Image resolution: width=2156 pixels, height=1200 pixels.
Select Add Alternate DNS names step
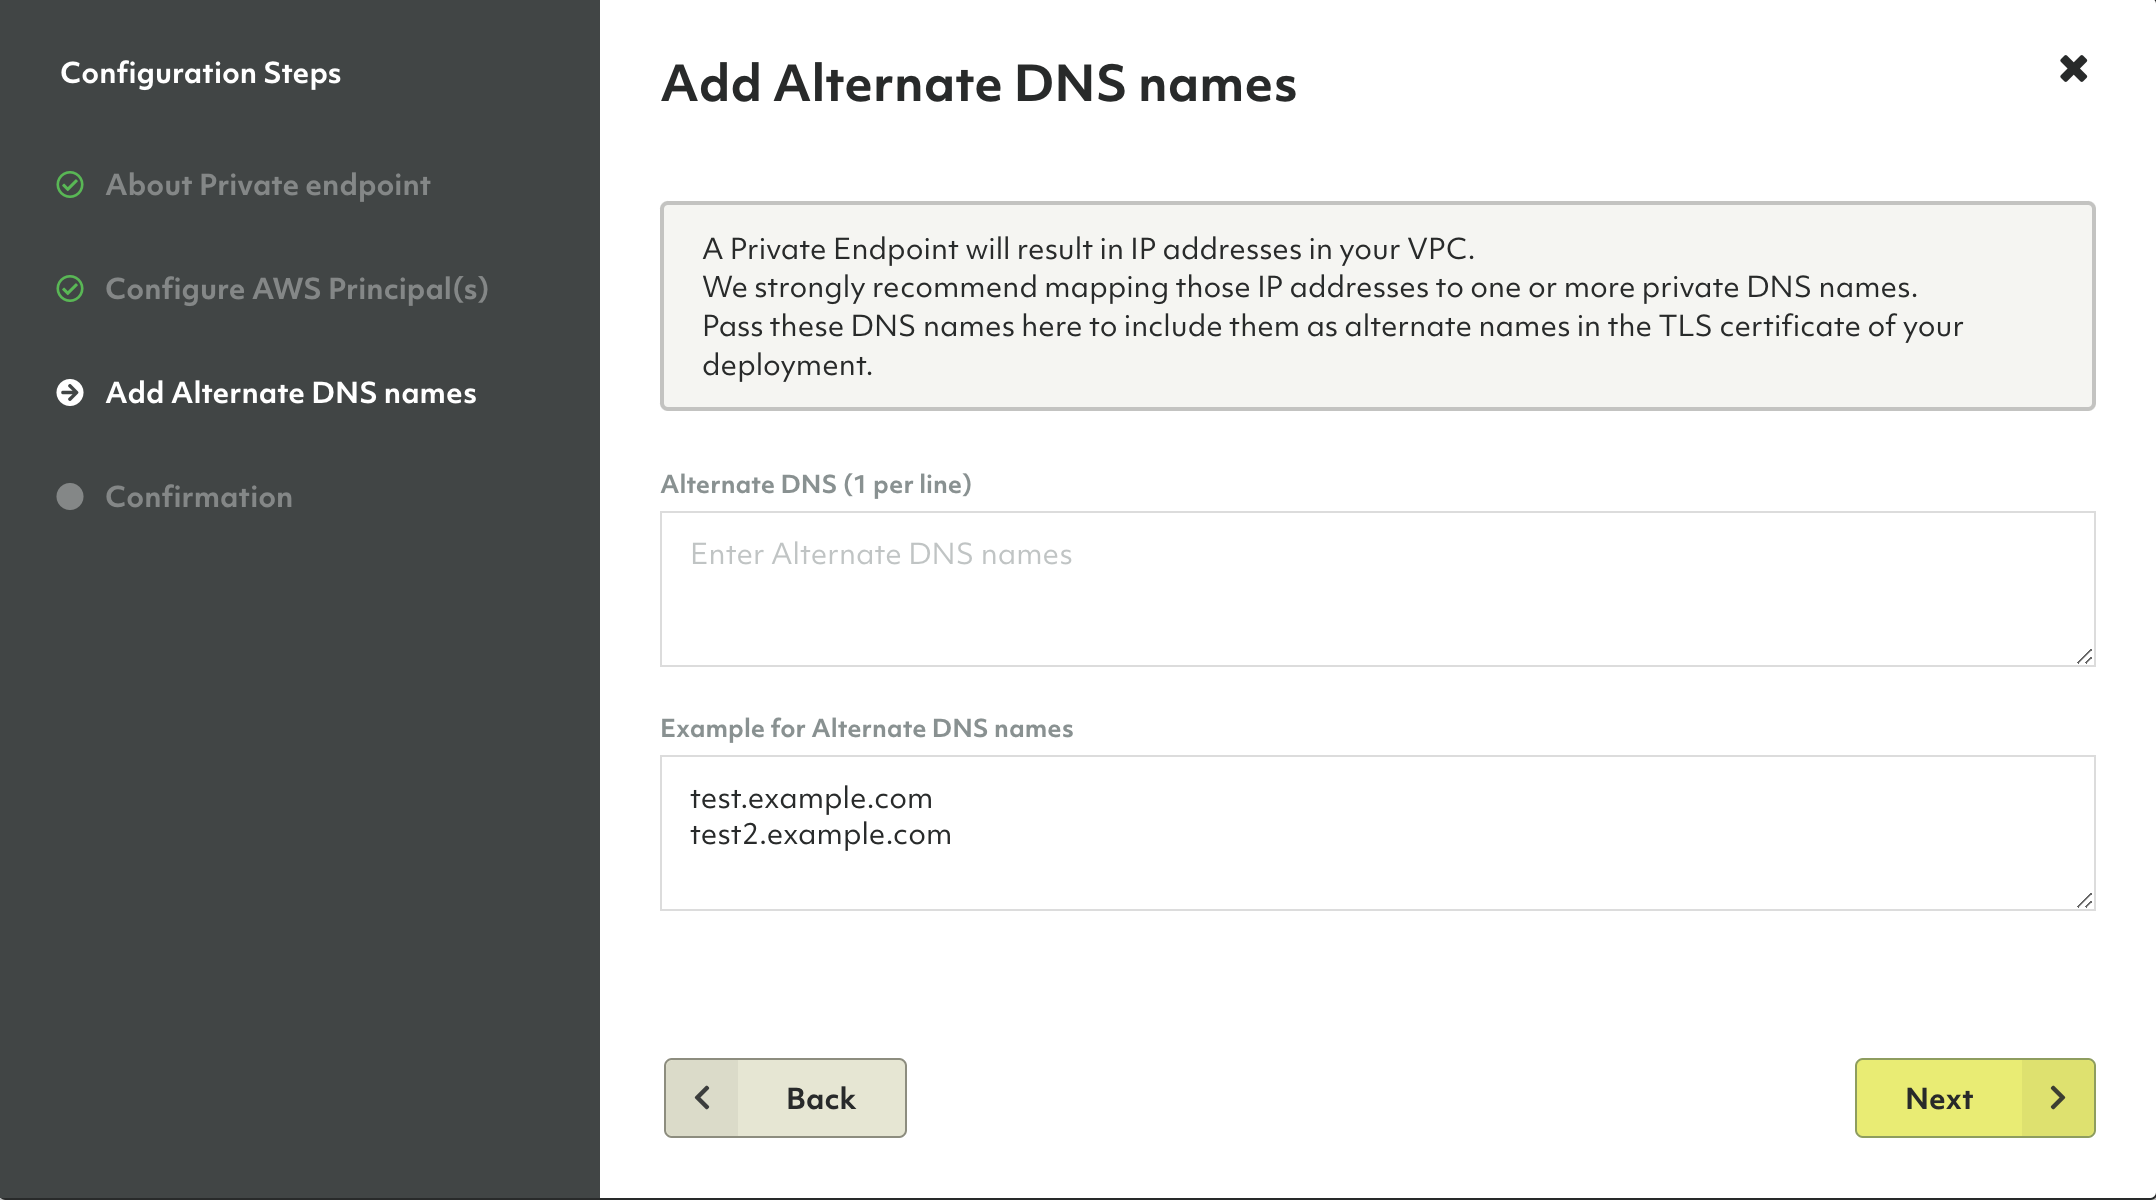291,393
